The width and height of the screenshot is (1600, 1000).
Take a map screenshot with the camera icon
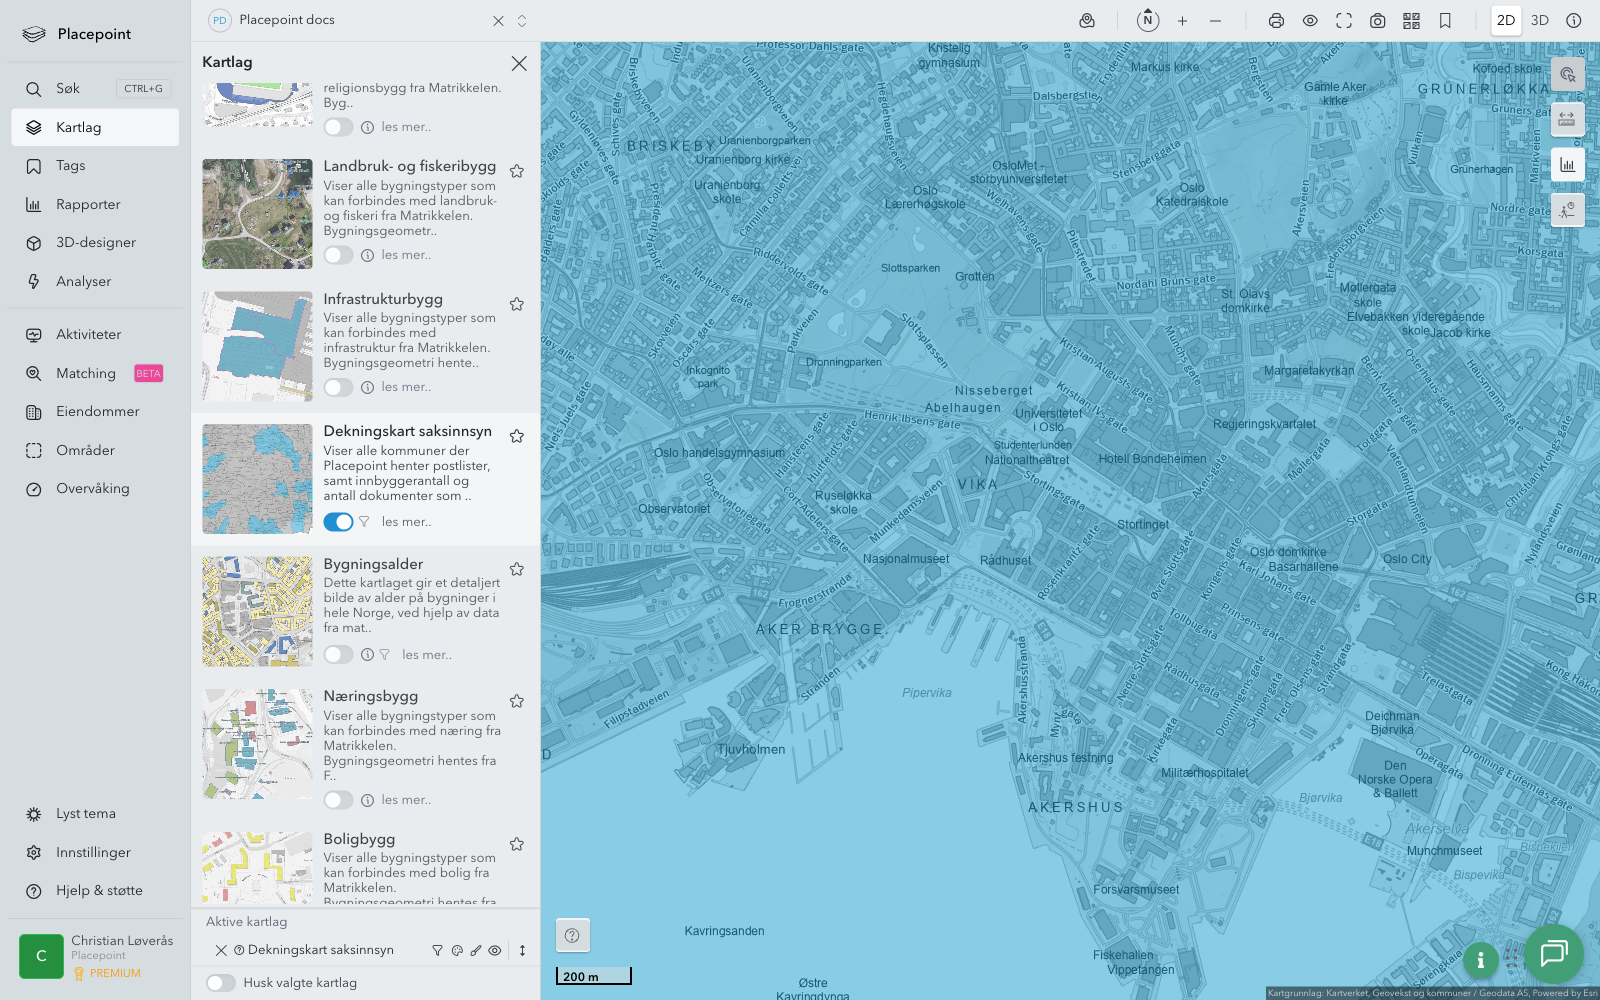point(1377,21)
